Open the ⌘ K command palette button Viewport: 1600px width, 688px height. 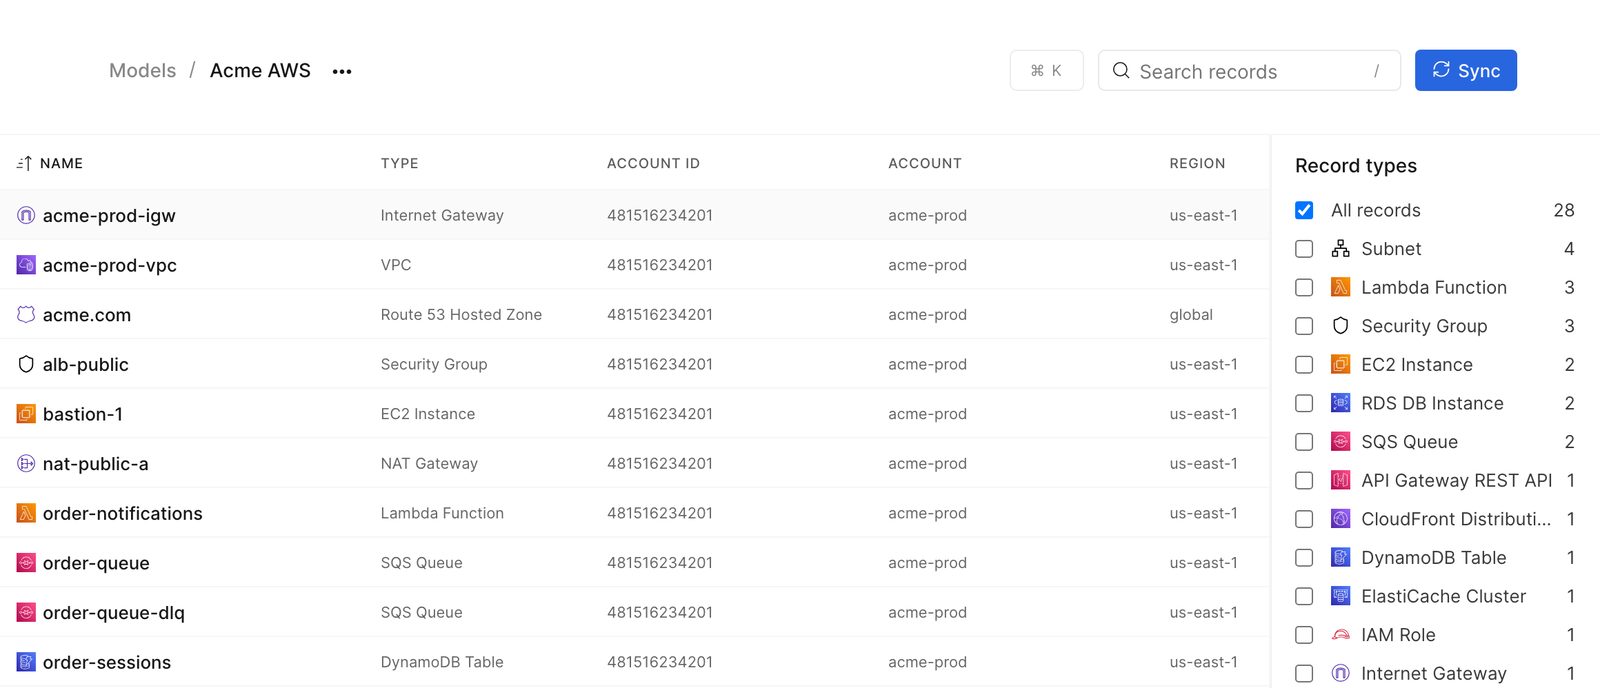1046,70
